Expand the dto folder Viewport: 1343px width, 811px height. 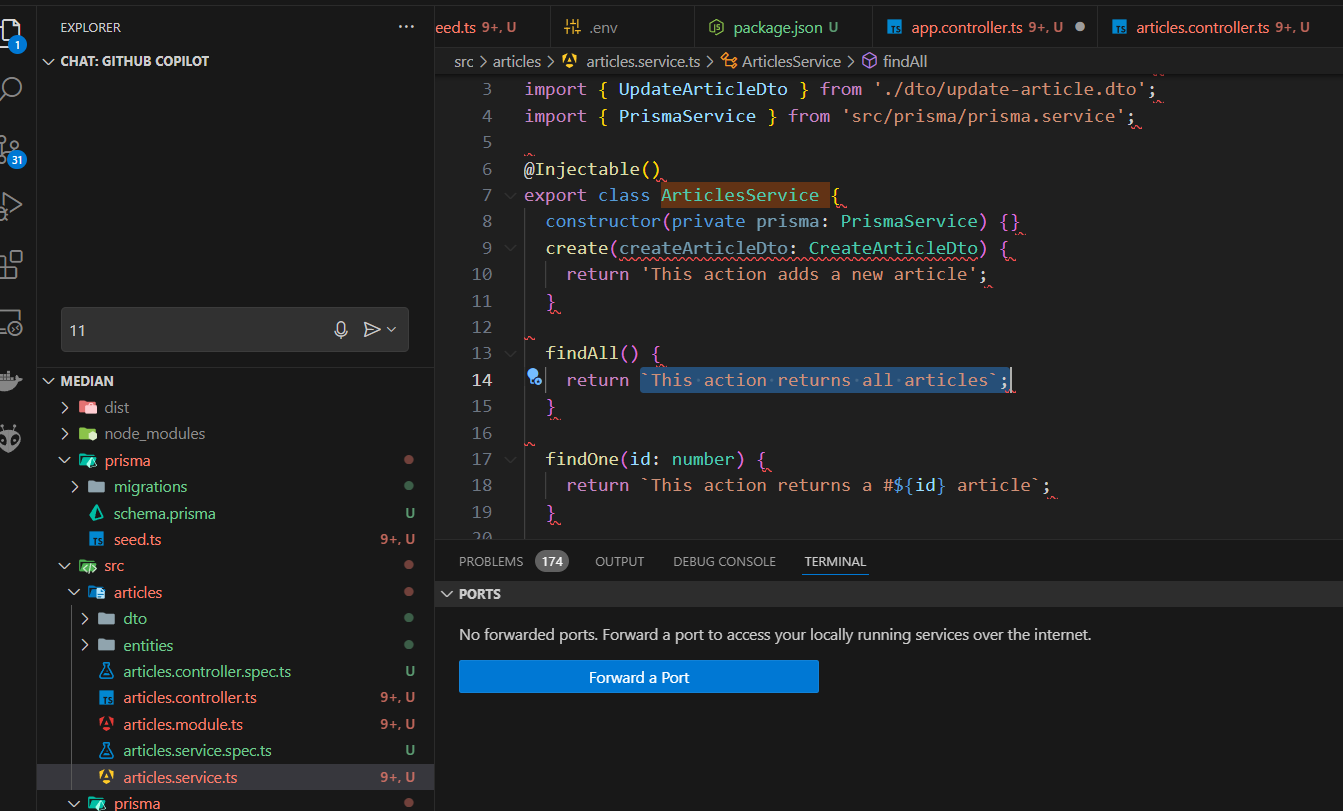click(x=85, y=619)
